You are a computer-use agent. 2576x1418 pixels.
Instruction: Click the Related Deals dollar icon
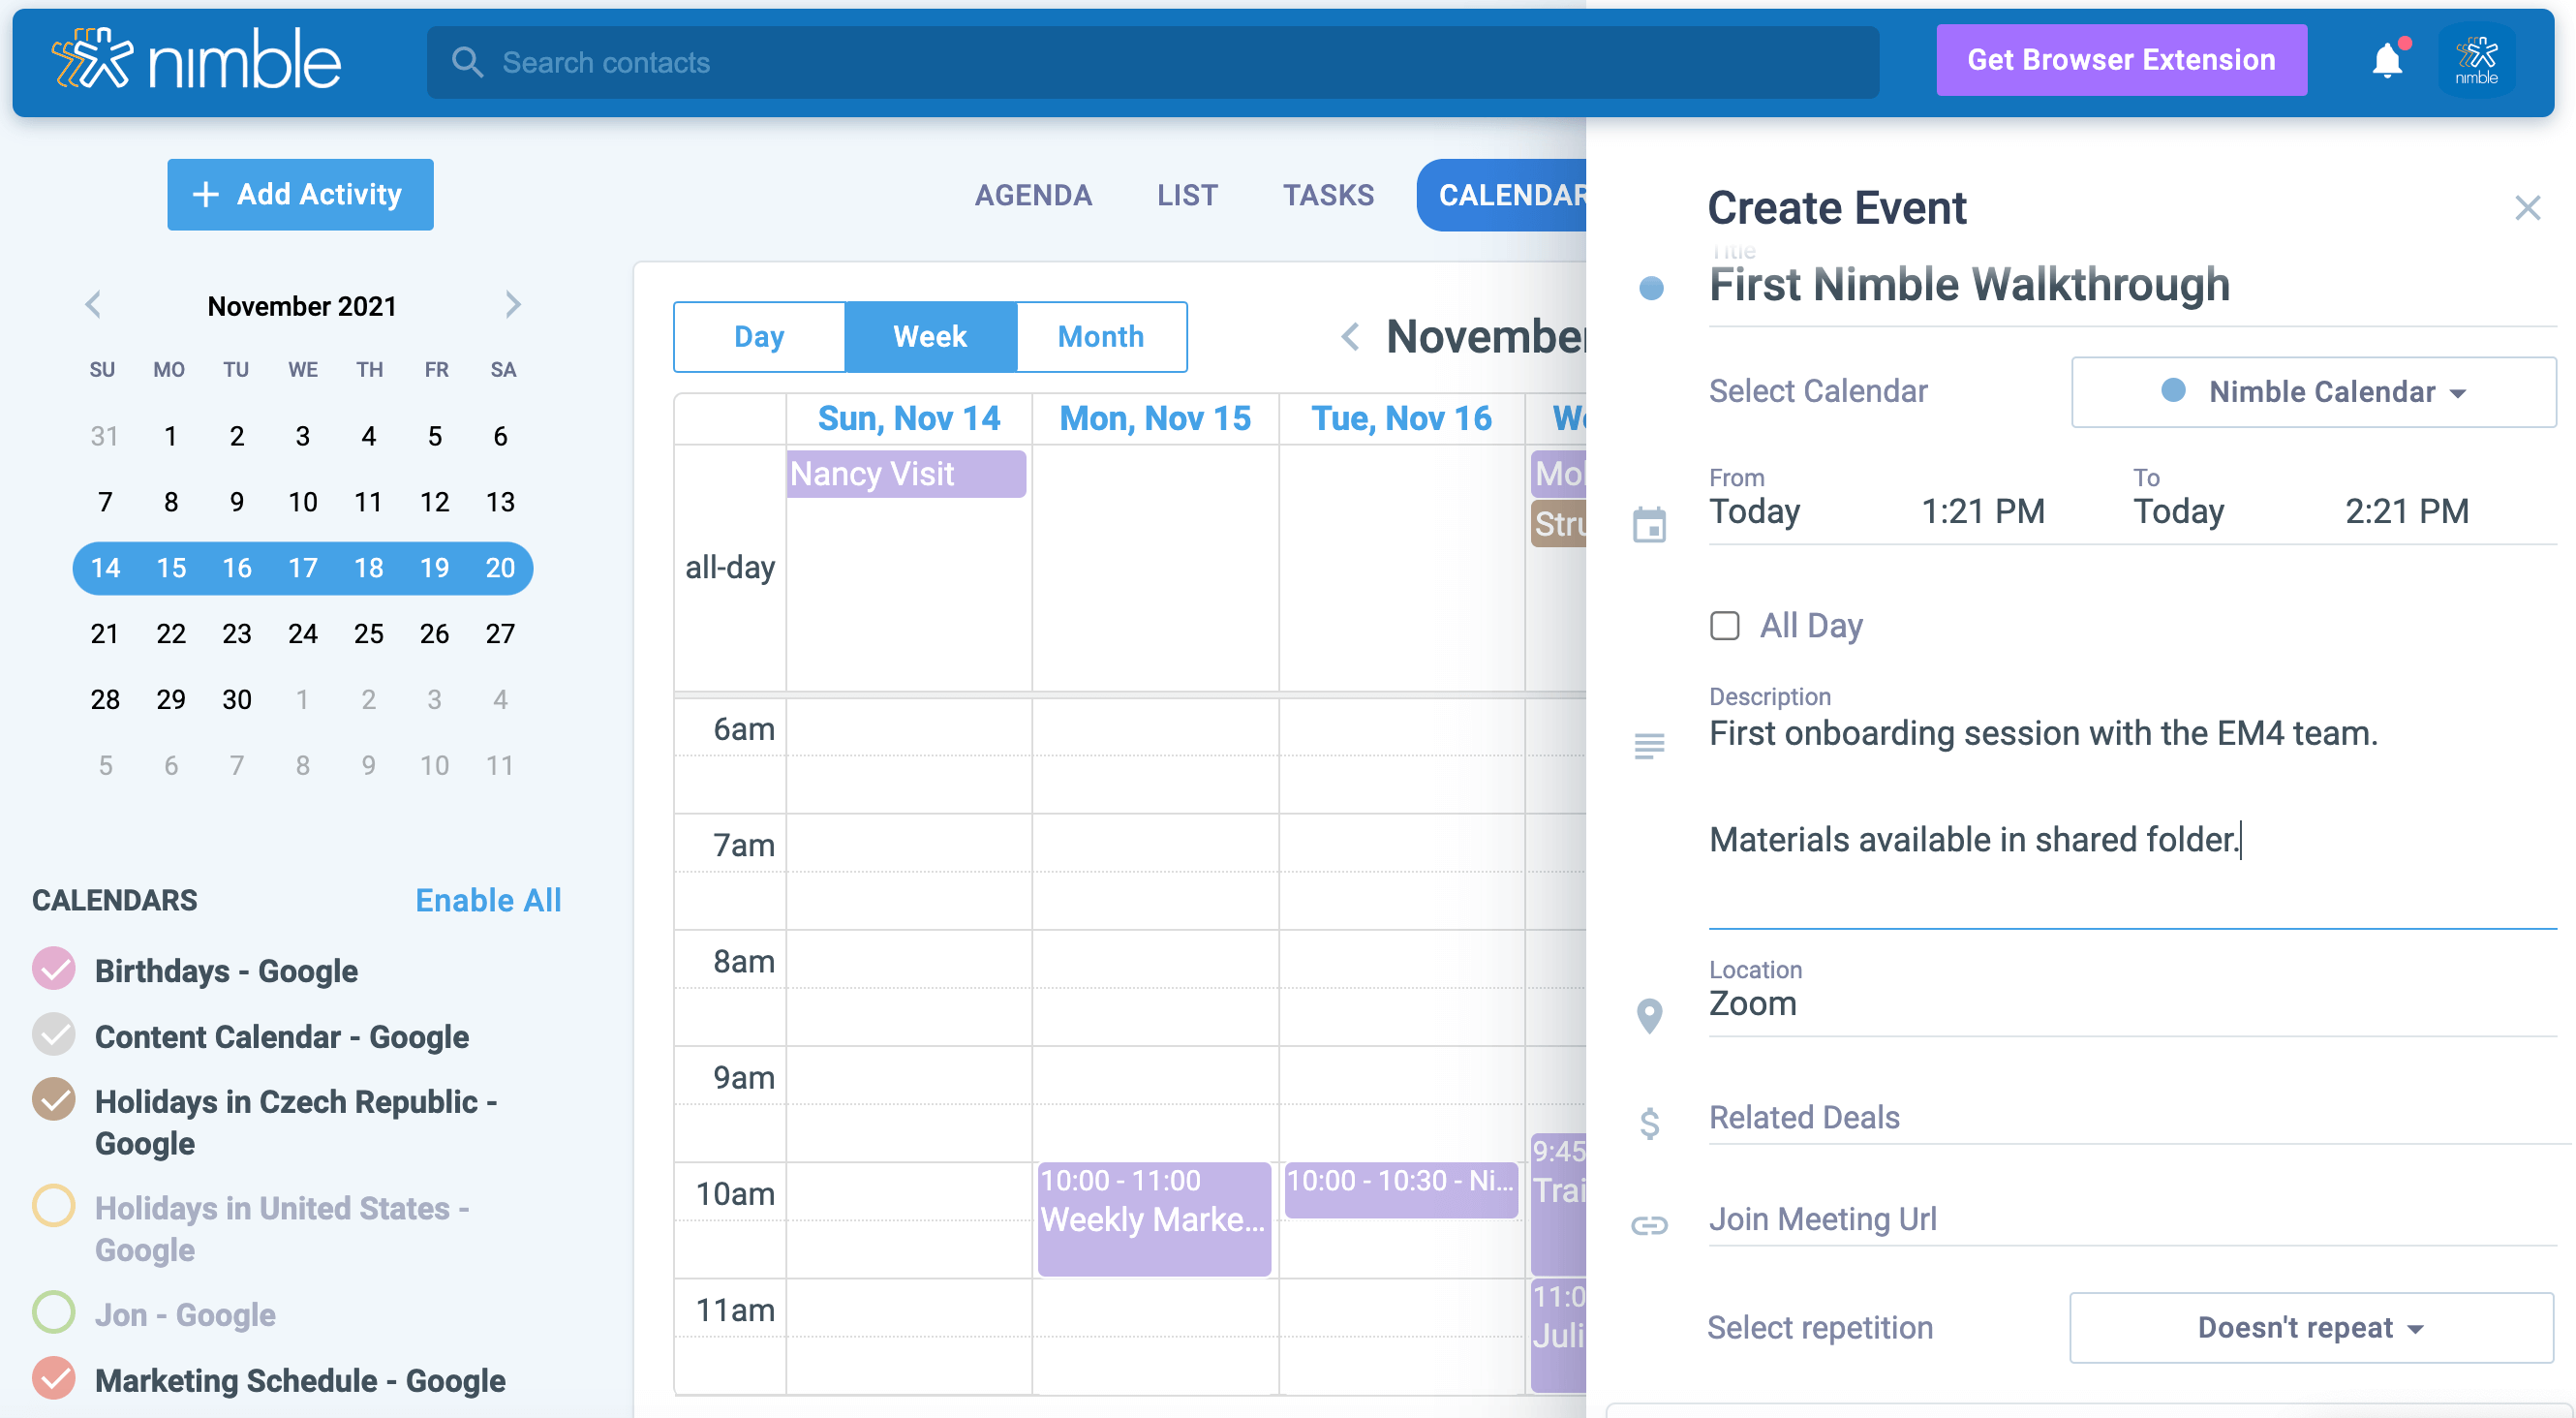pyautogui.click(x=1649, y=1123)
